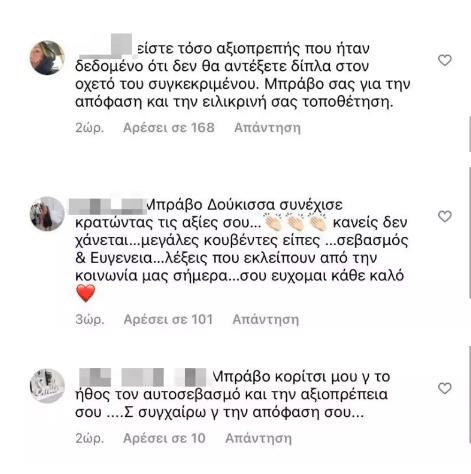
Task: Click 'Απάντηση' under the comment with 101 likes
Action: 266,320
